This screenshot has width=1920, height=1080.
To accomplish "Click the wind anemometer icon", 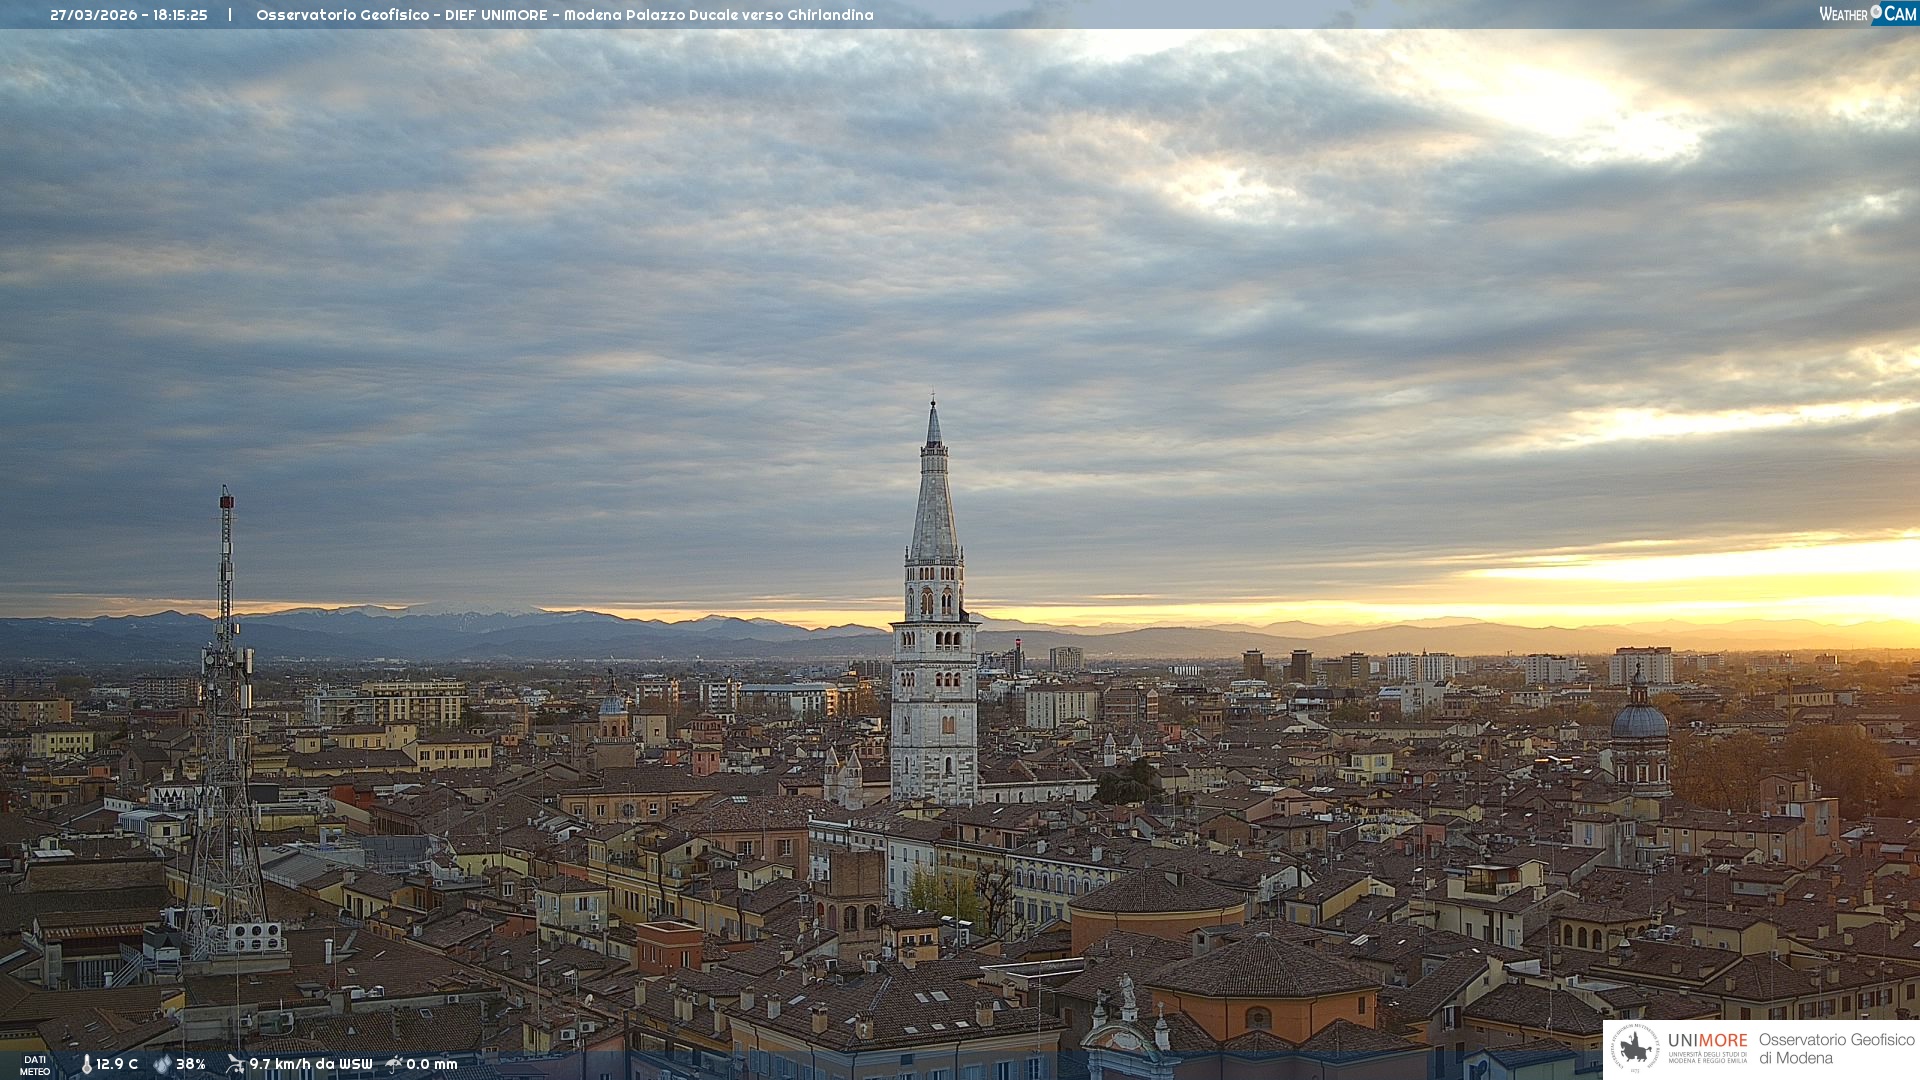I will pyautogui.click(x=235, y=1064).
